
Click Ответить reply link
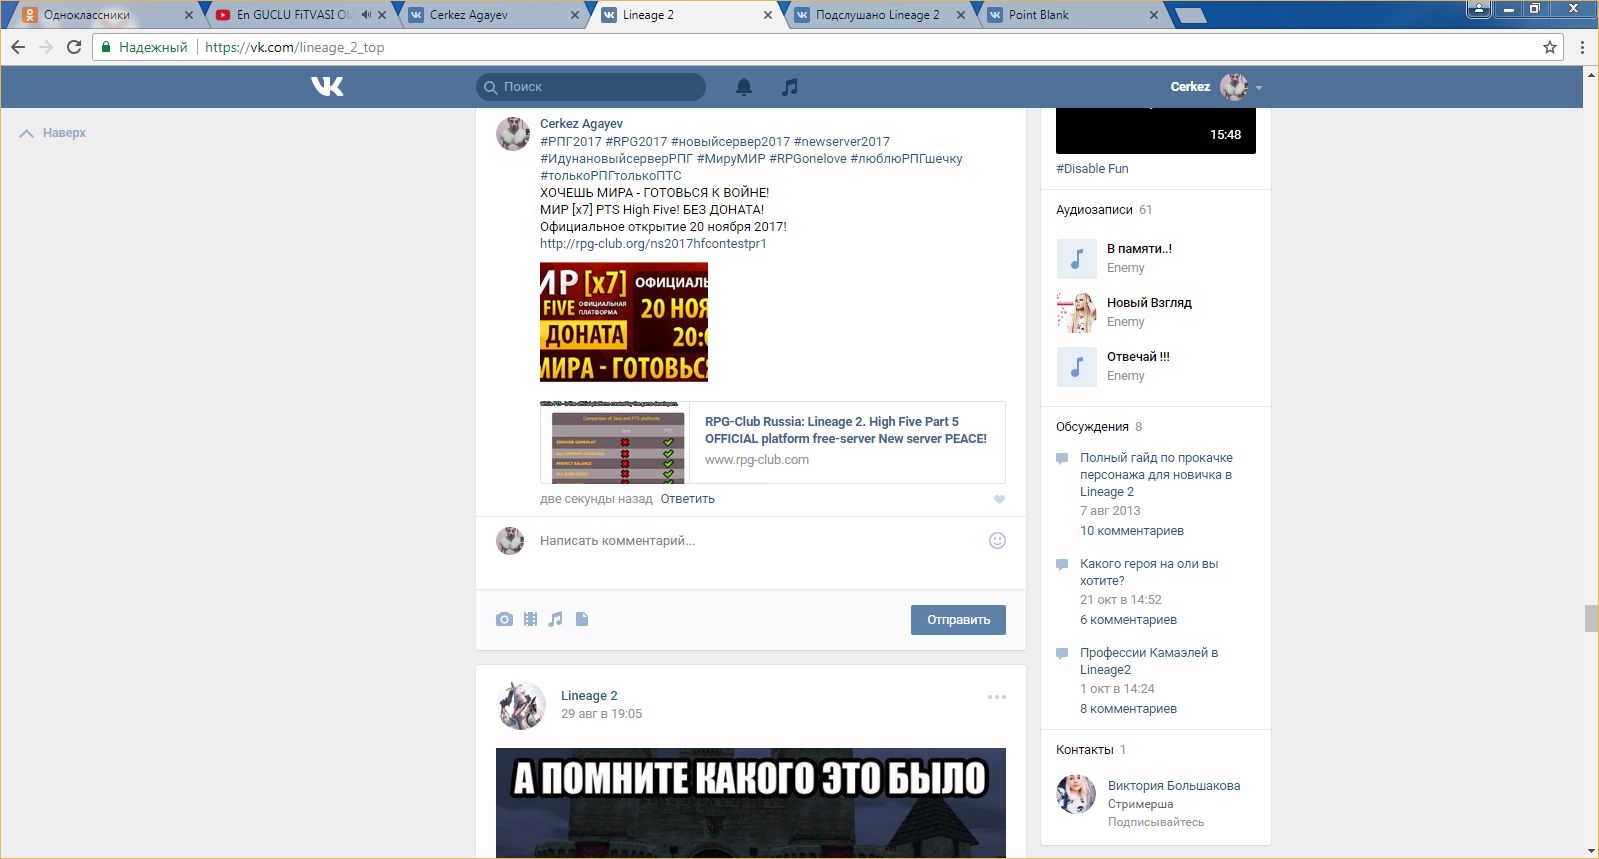688,499
